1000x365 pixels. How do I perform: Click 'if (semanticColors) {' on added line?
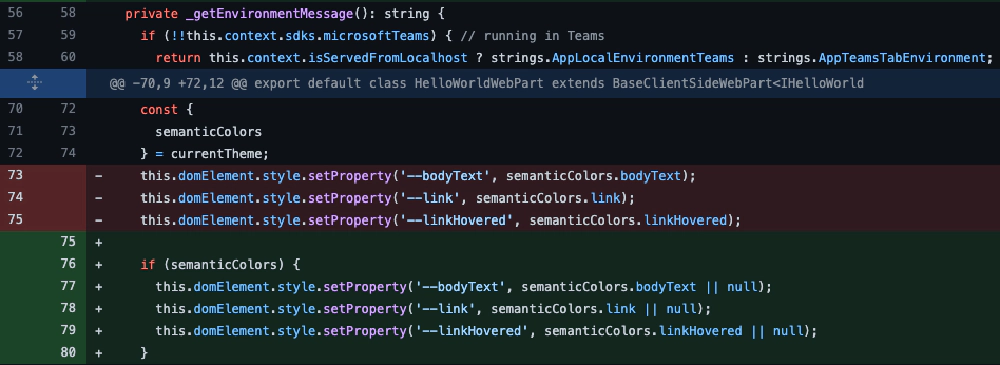[x=220, y=264]
